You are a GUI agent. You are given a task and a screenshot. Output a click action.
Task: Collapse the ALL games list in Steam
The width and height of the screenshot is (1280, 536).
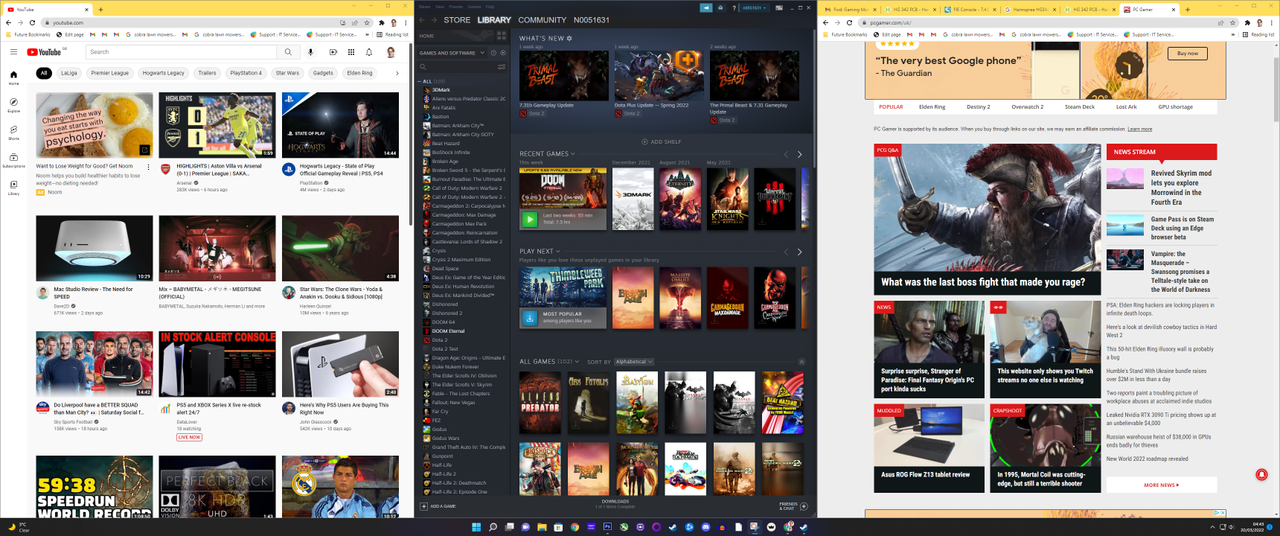(x=421, y=82)
